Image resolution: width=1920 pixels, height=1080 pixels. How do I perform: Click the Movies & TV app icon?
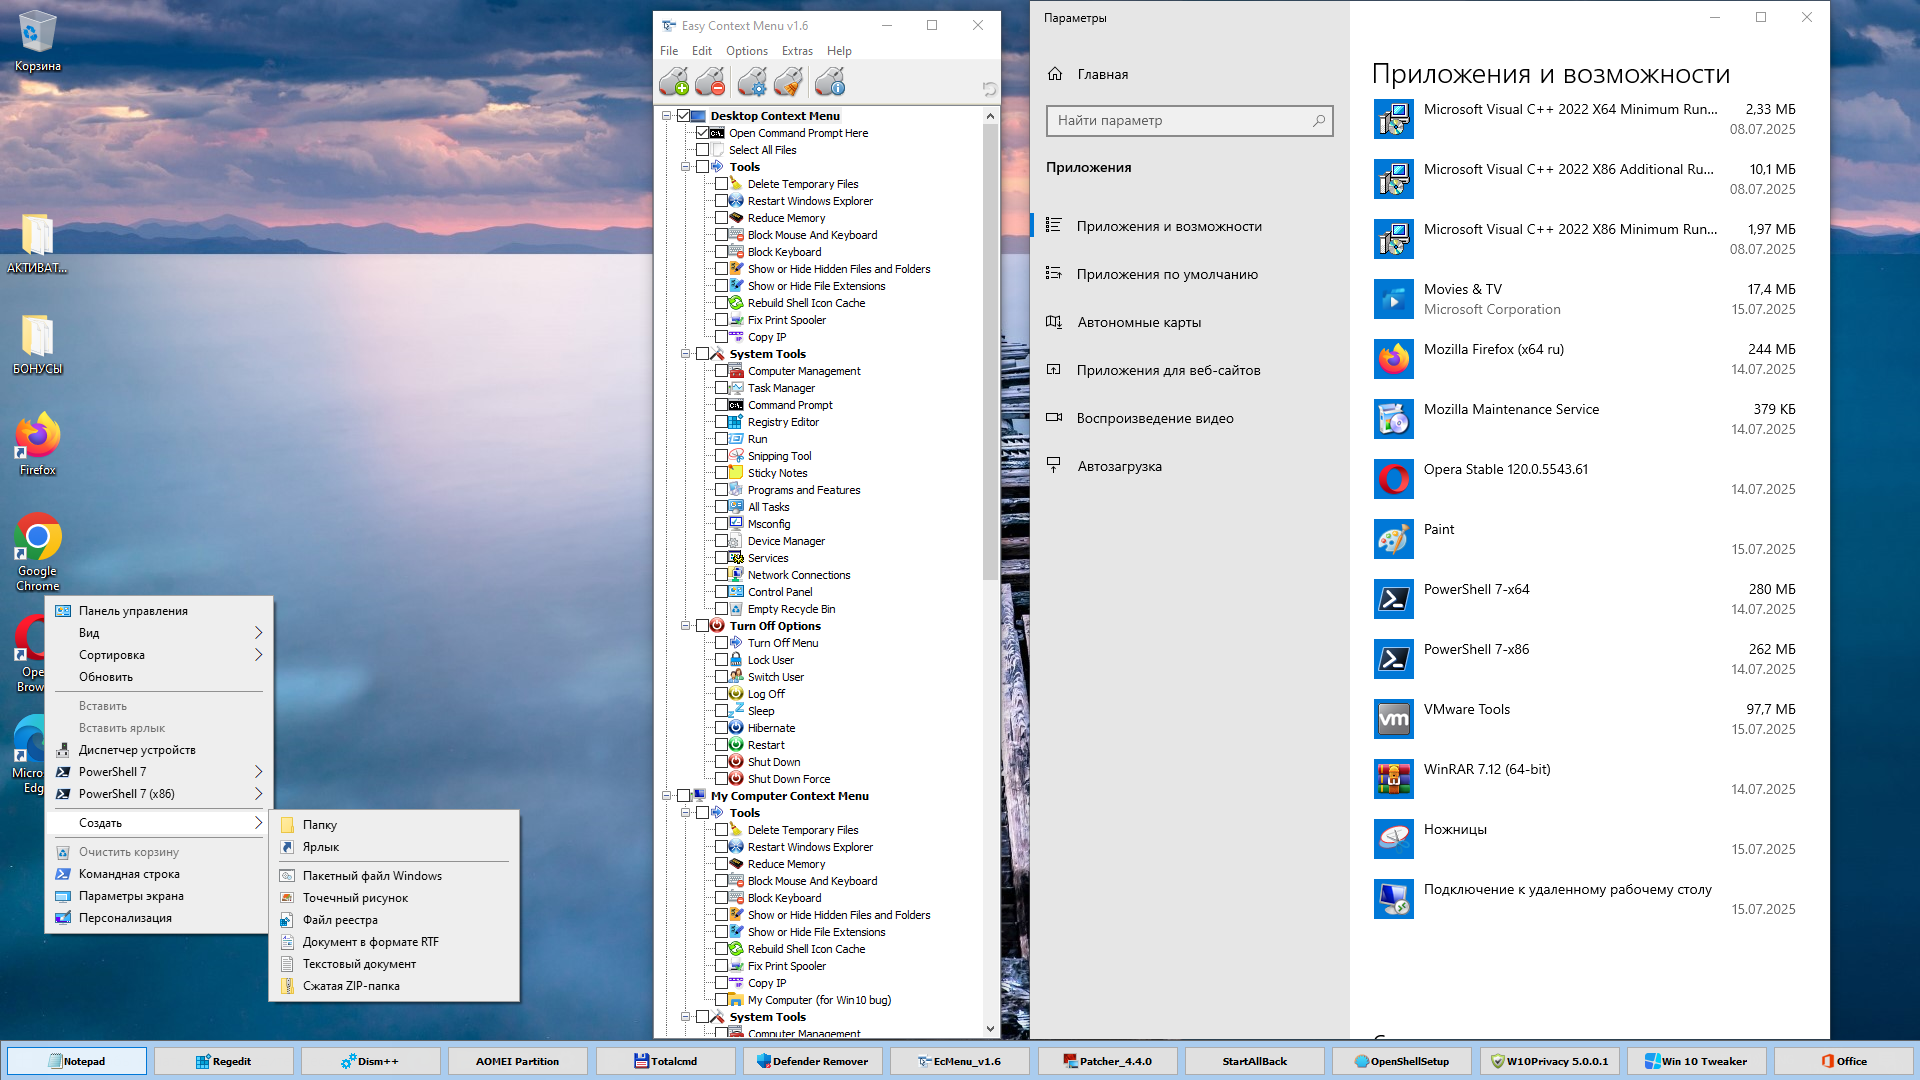tap(1394, 299)
